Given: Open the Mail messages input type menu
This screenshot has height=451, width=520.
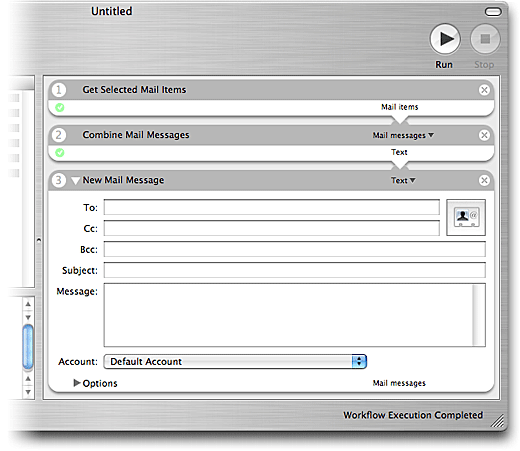Looking at the screenshot, I should click(403, 135).
